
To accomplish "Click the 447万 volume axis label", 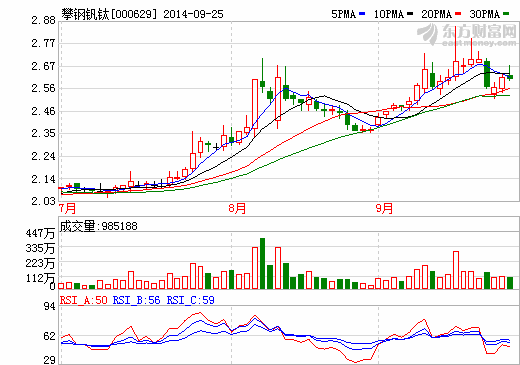I will tap(40, 233).
